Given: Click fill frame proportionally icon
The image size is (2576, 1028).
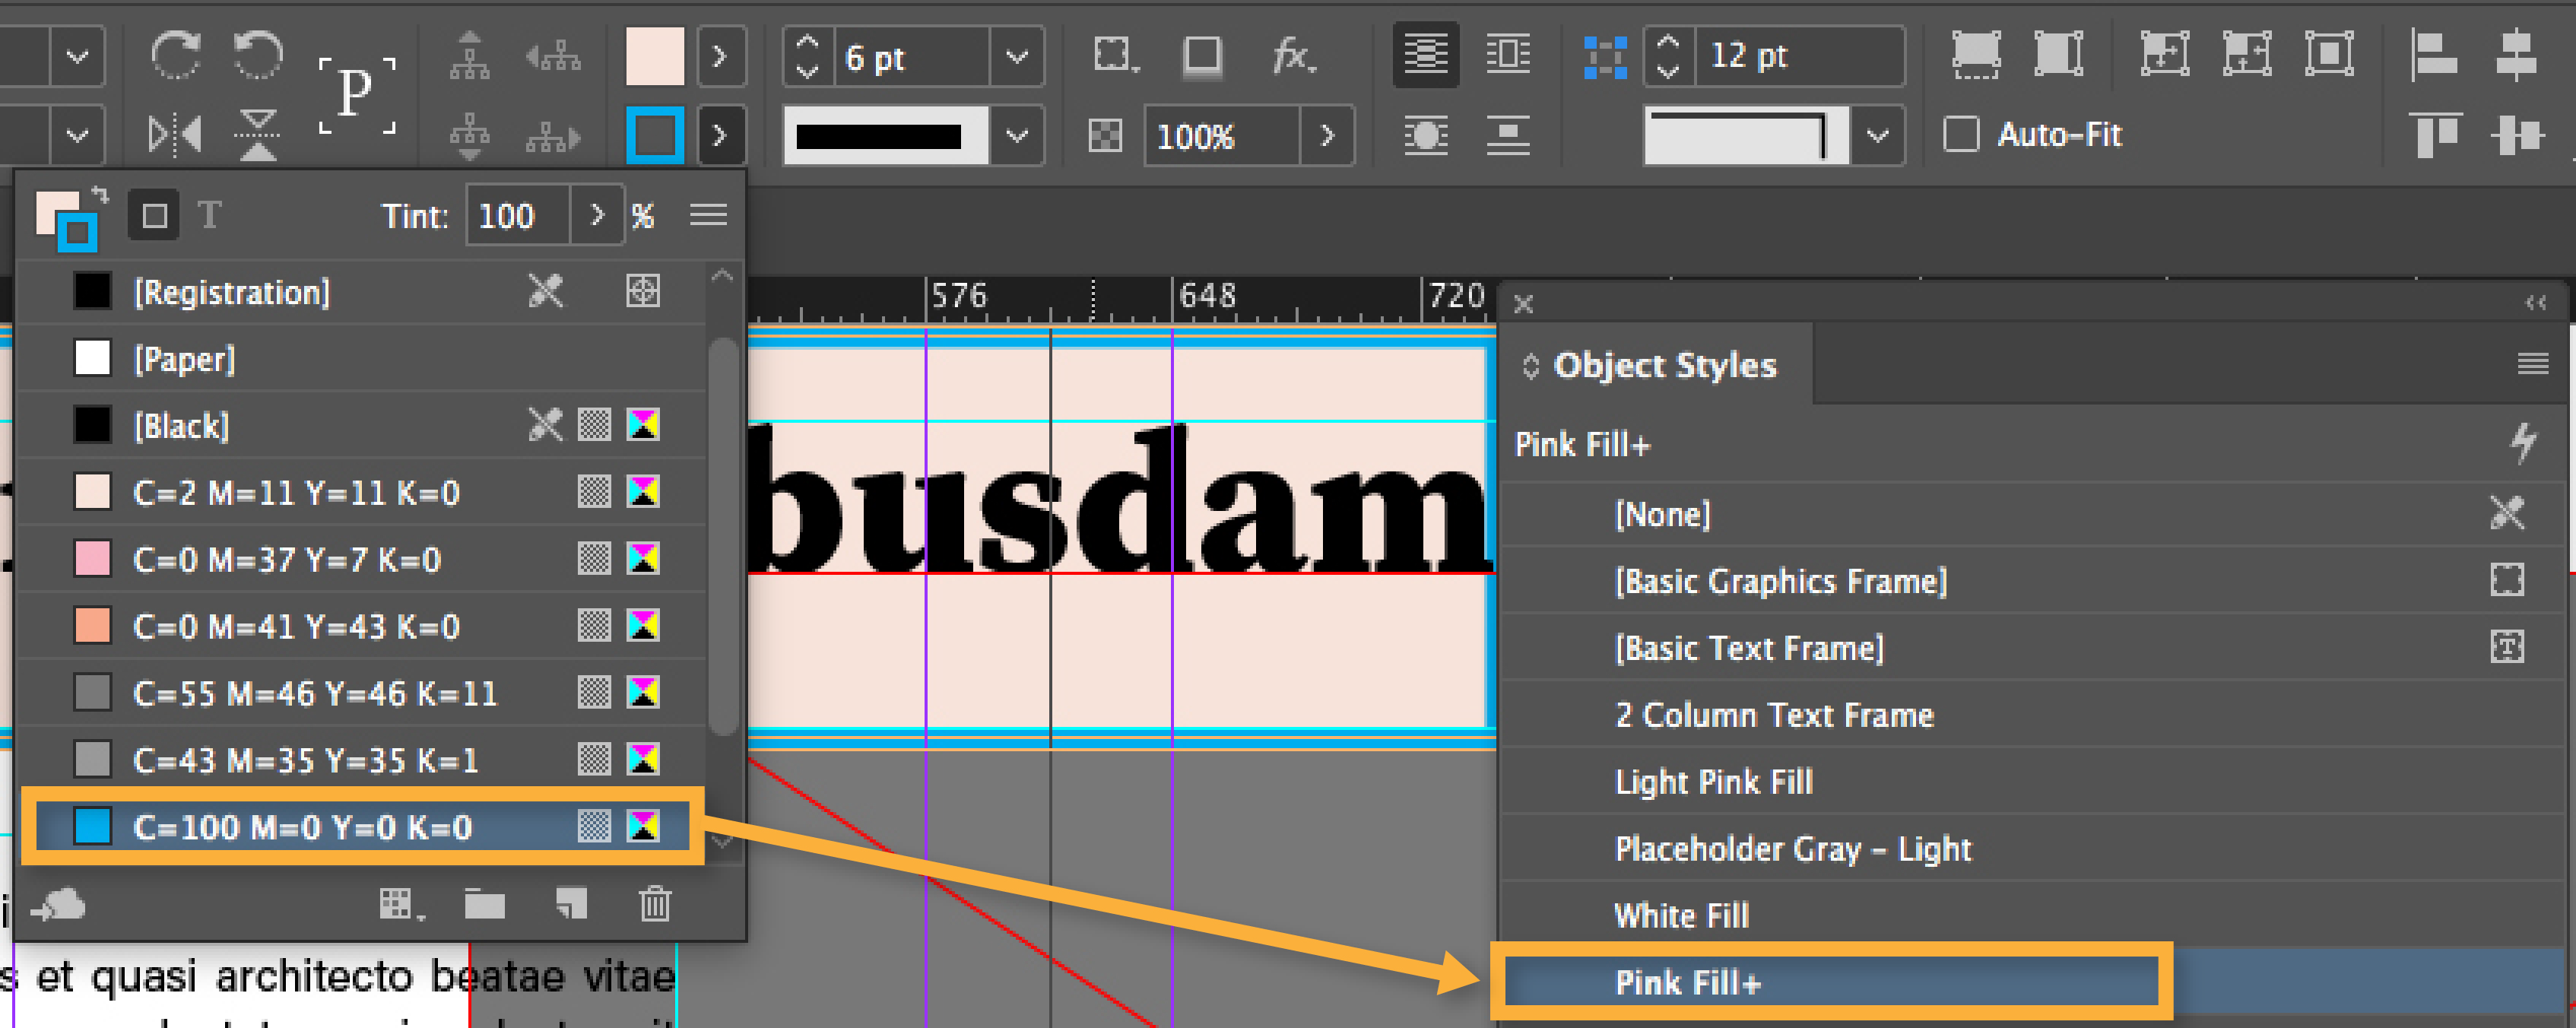Looking at the screenshot, I should click(1976, 54).
